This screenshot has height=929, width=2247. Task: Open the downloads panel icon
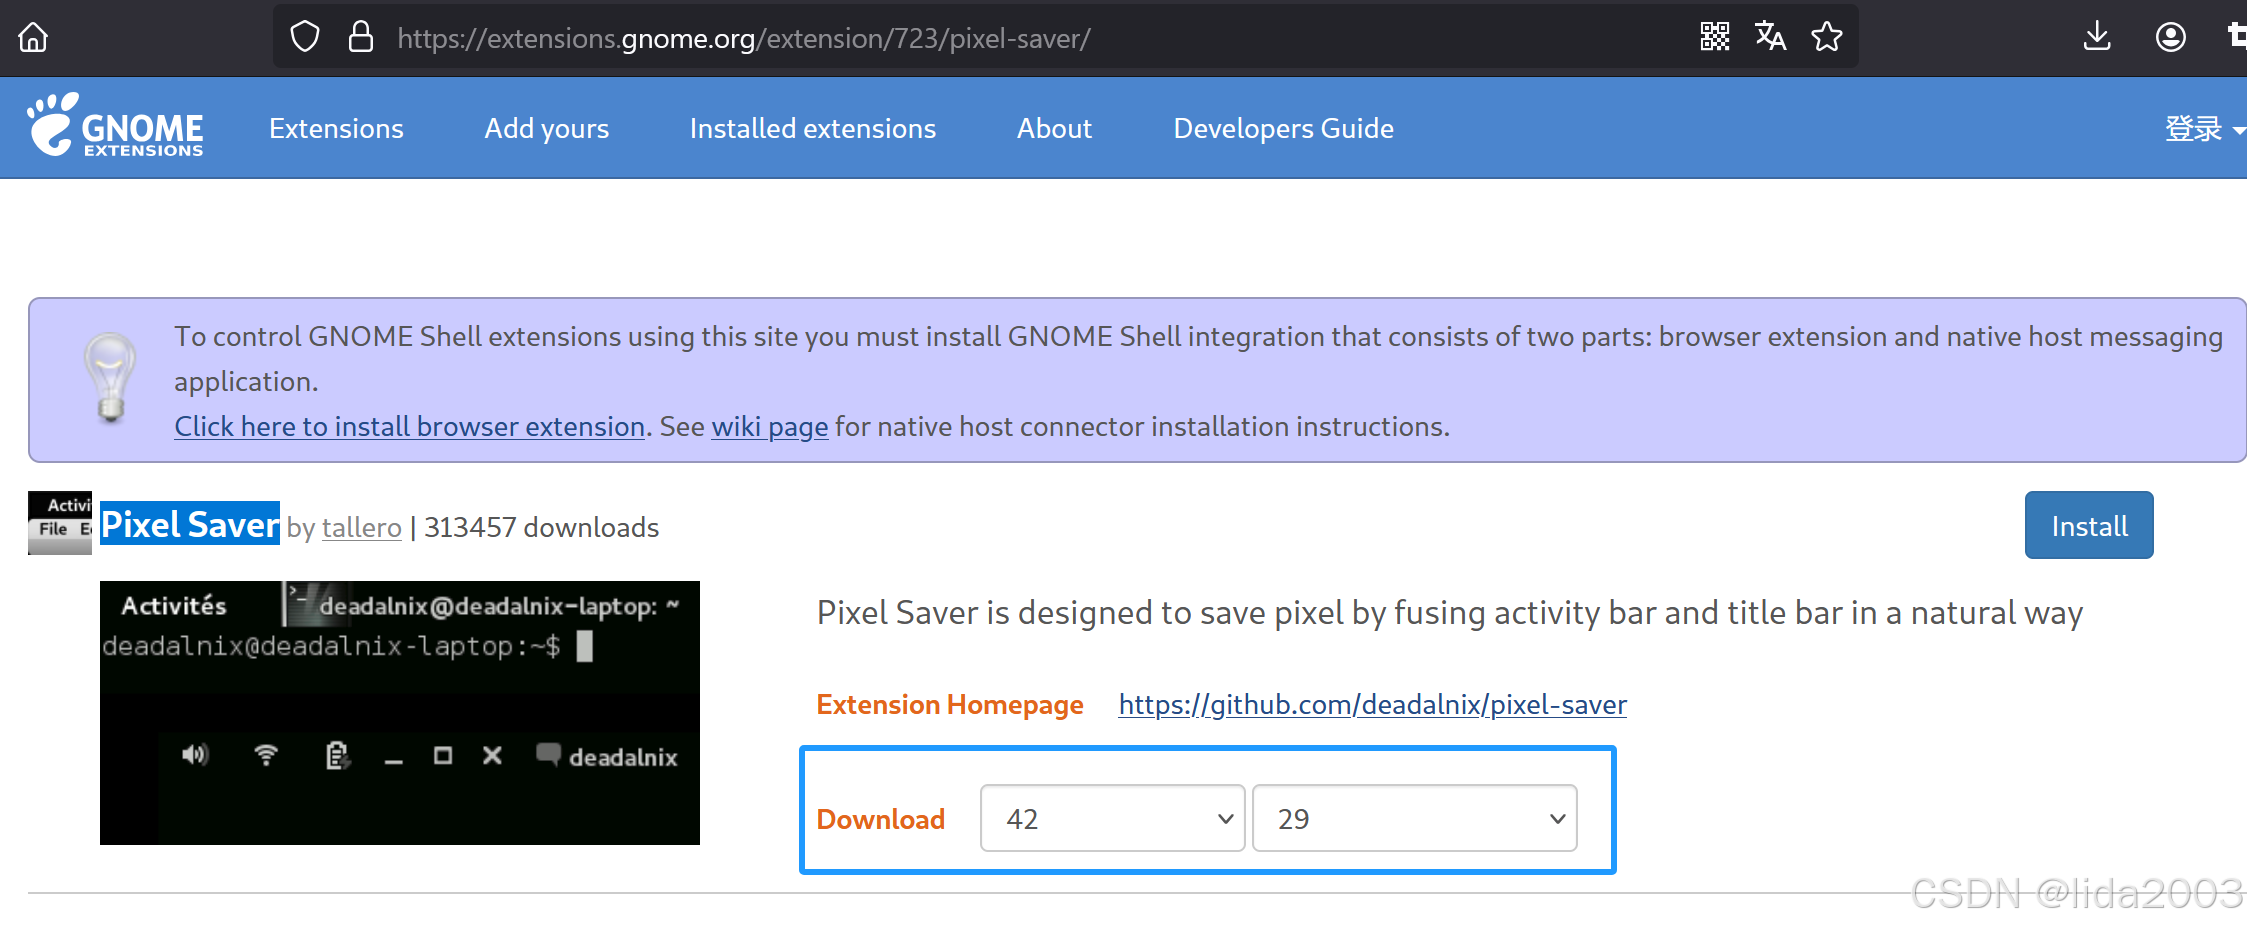pos(2097,37)
